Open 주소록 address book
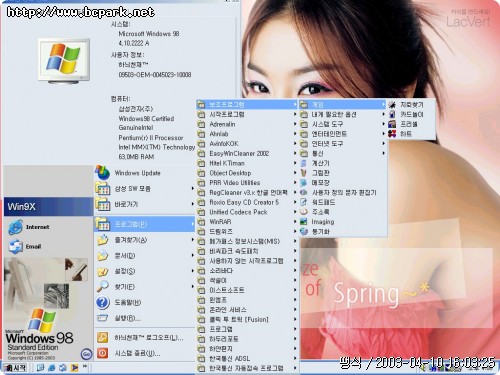 [343, 212]
